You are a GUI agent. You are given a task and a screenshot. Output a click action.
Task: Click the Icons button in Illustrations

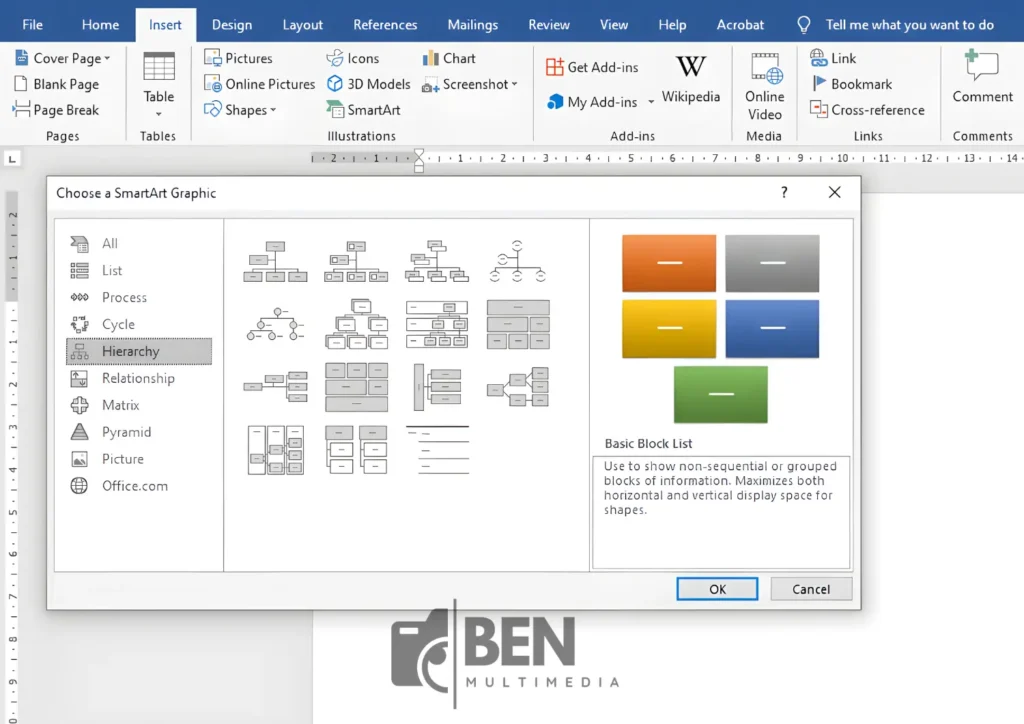tap(336, 58)
